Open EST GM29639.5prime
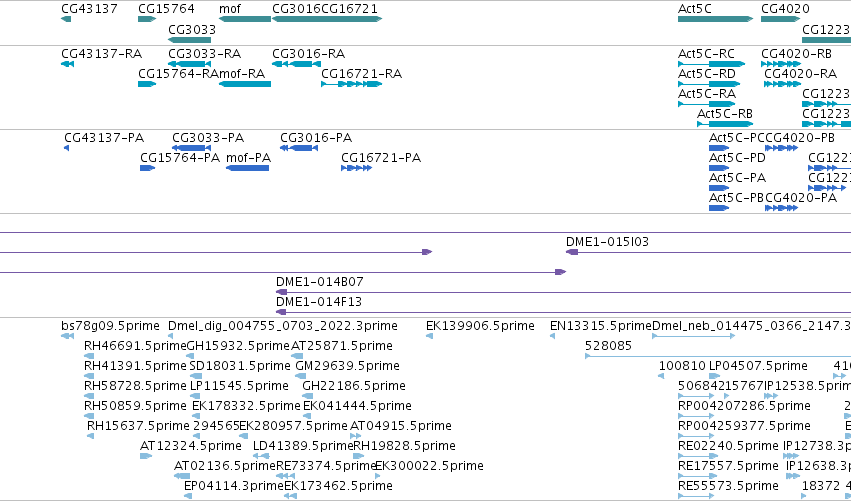 [x=301, y=377]
